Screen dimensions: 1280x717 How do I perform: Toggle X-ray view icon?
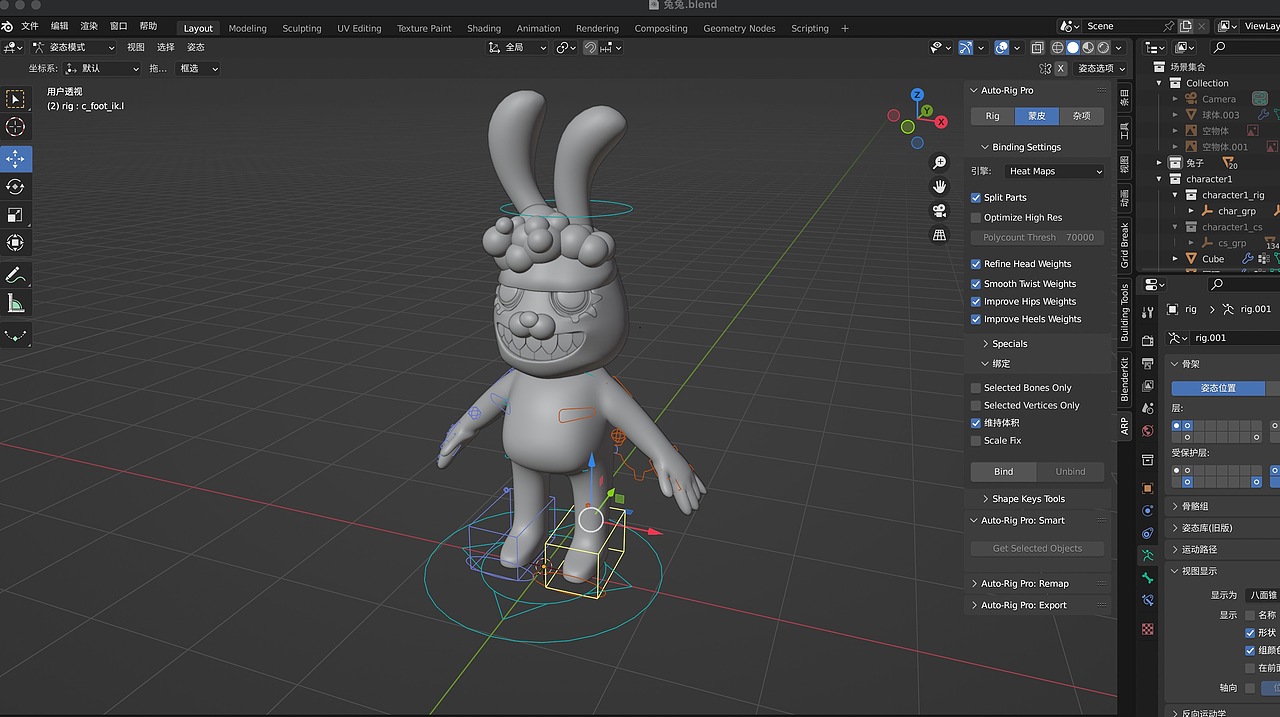pos(1037,47)
